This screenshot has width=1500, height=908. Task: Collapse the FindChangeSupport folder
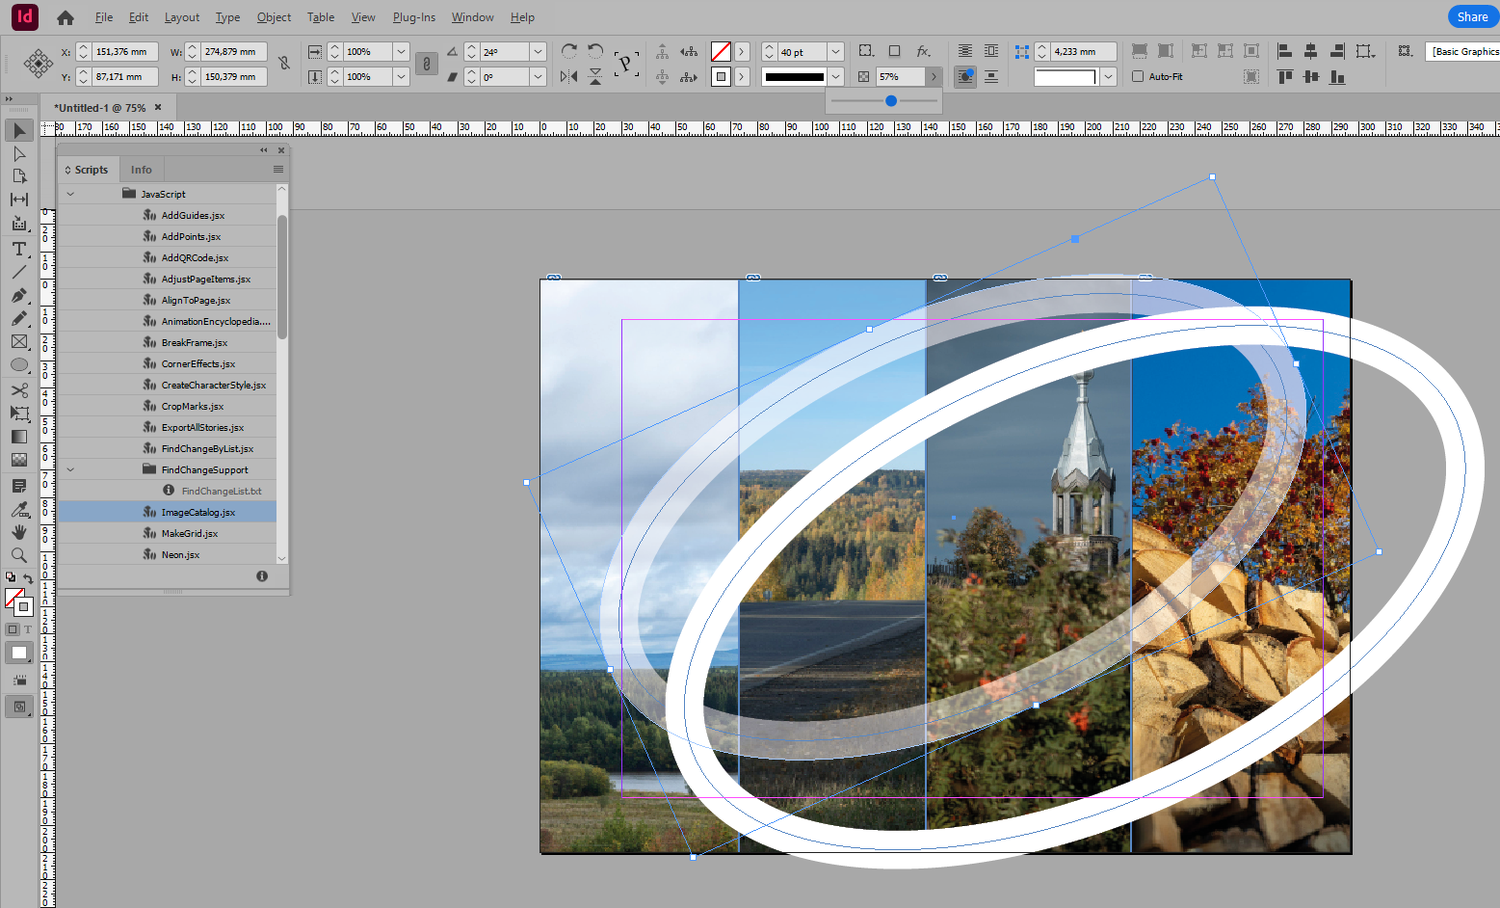click(x=70, y=469)
